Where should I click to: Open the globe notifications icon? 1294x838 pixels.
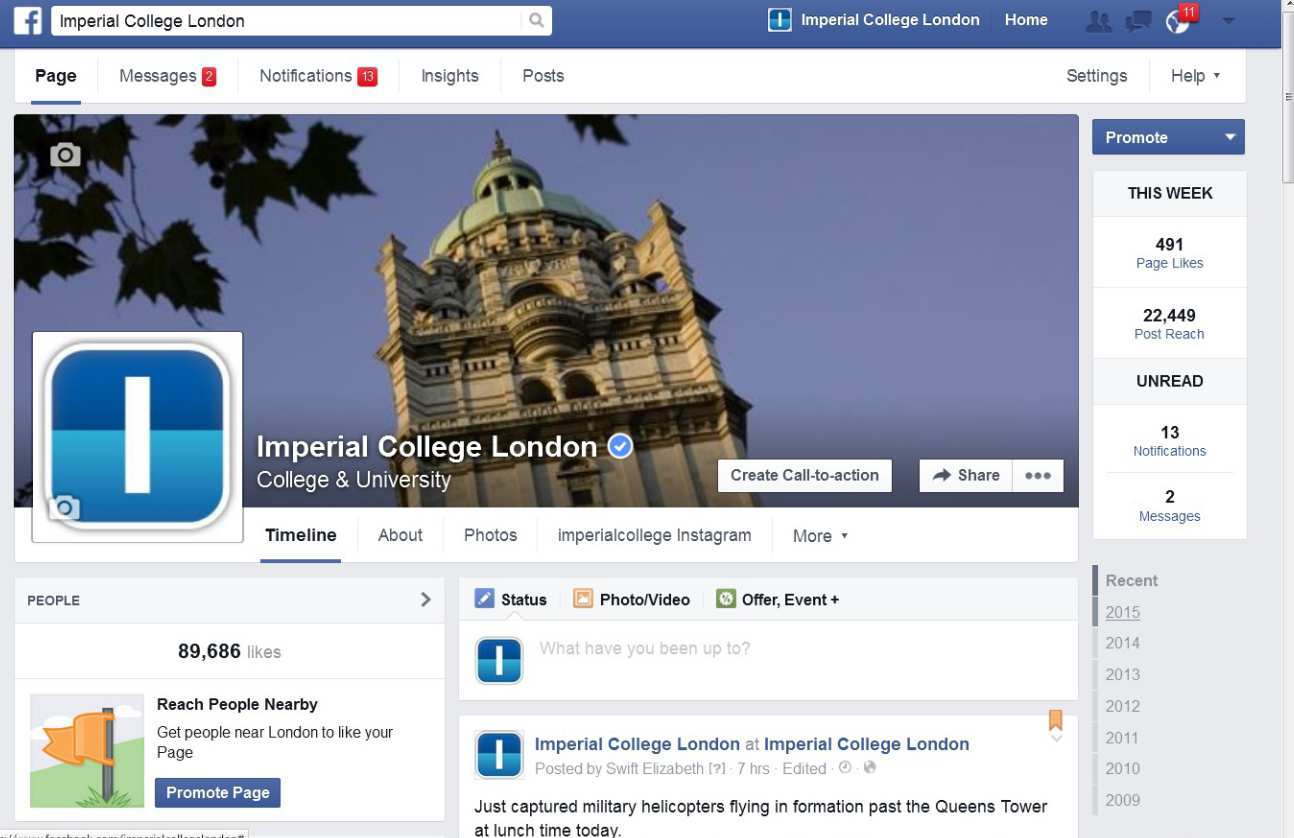tap(1178, 21)
